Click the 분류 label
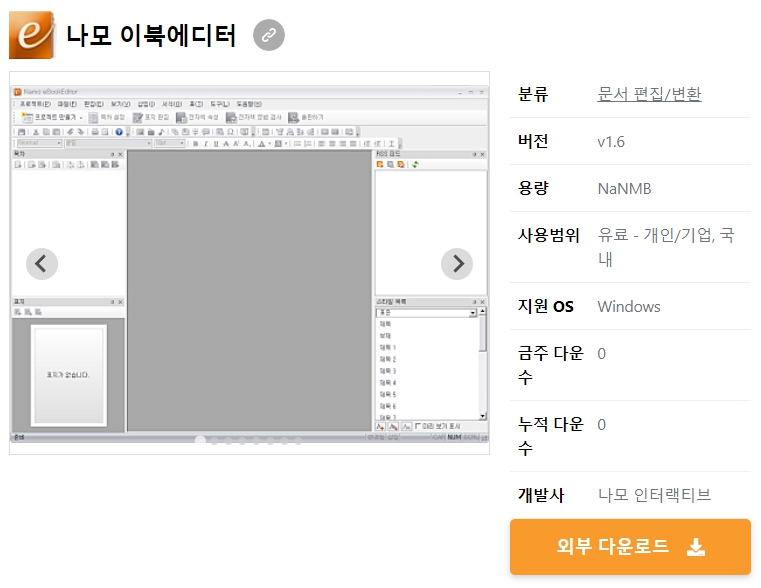This screenshot has width=761, height=588. (x=533, y=94)
